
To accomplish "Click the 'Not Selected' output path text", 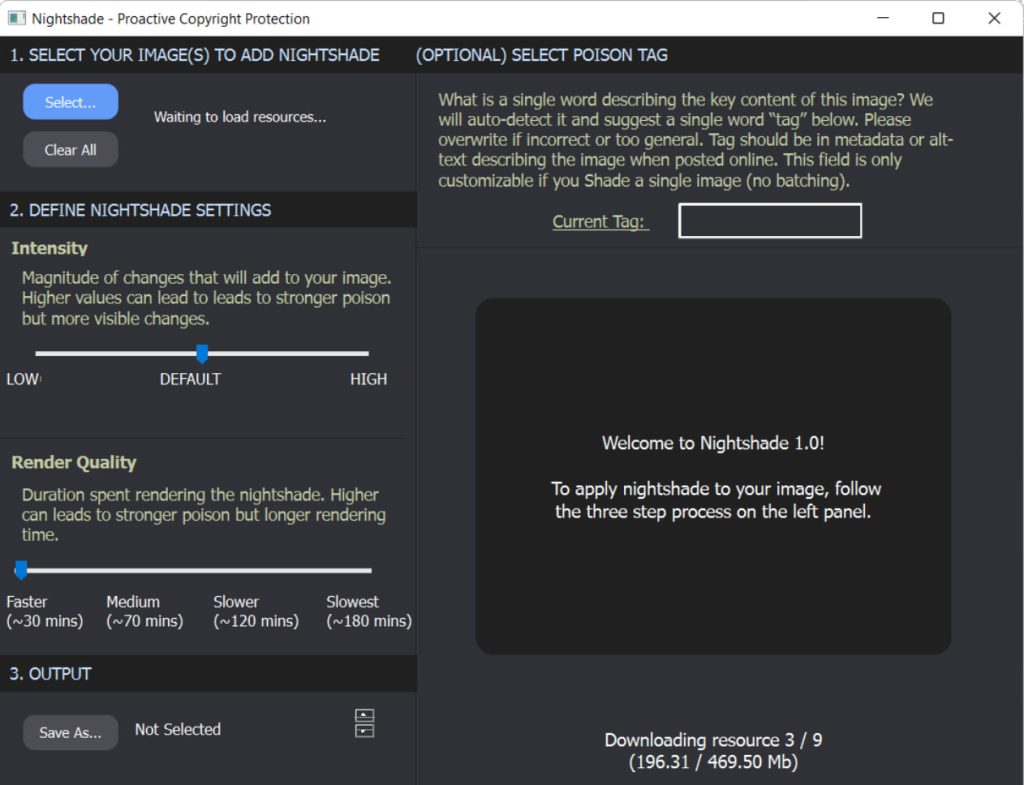I will point(178,729).
